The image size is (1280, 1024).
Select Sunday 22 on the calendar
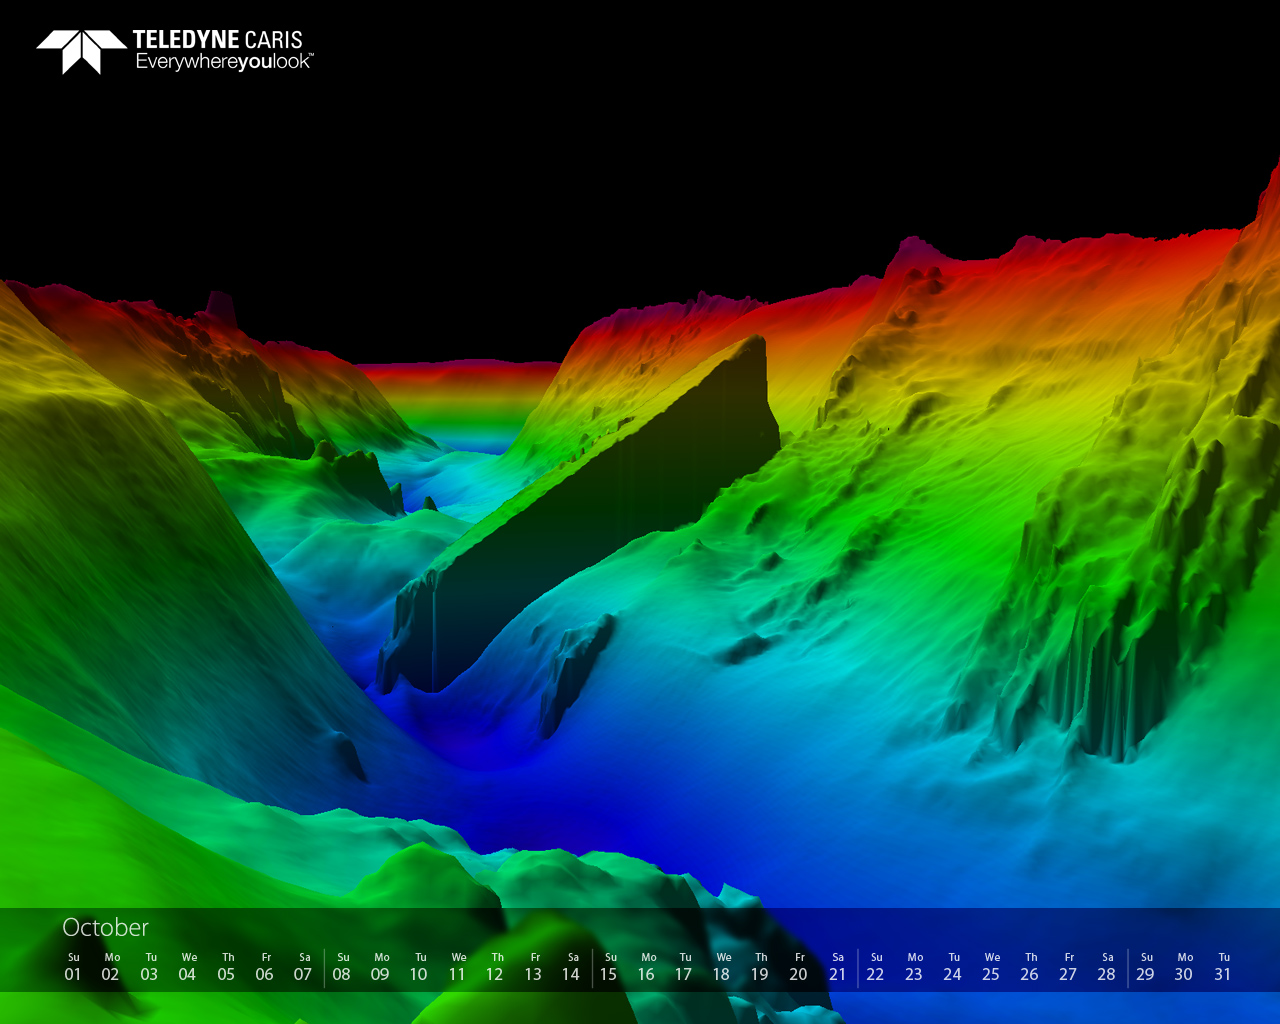tap(876, 967)
